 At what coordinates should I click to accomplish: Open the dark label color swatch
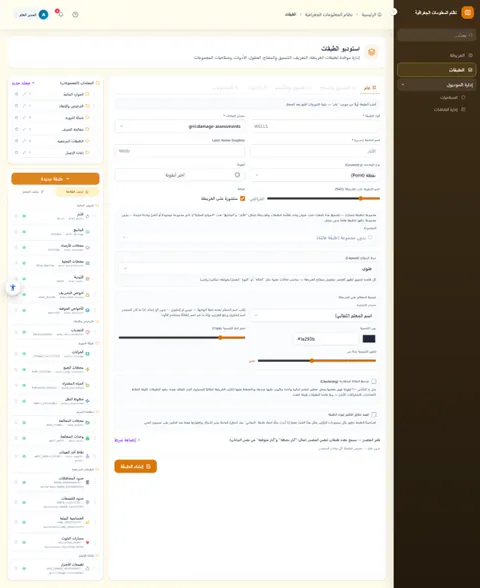[369, 339]
